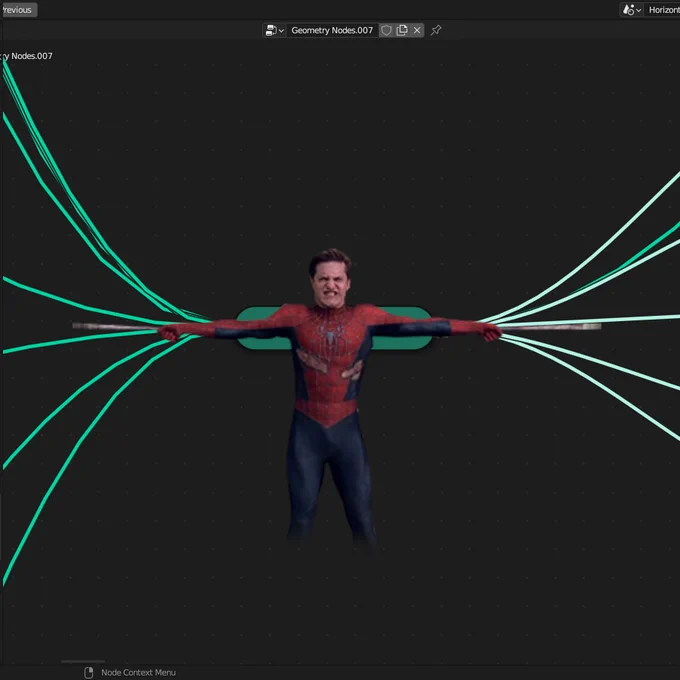The width and height of the screenshot is (680, 680).
Task: Click the metal rod on right side
Action: click(551, 327)
